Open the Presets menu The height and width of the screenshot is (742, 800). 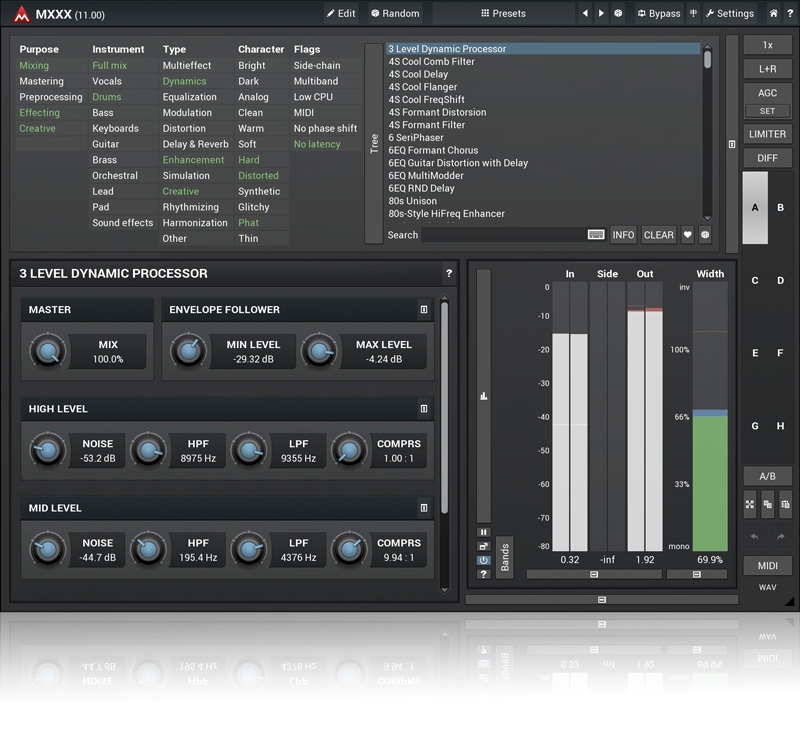pos(503,14)
